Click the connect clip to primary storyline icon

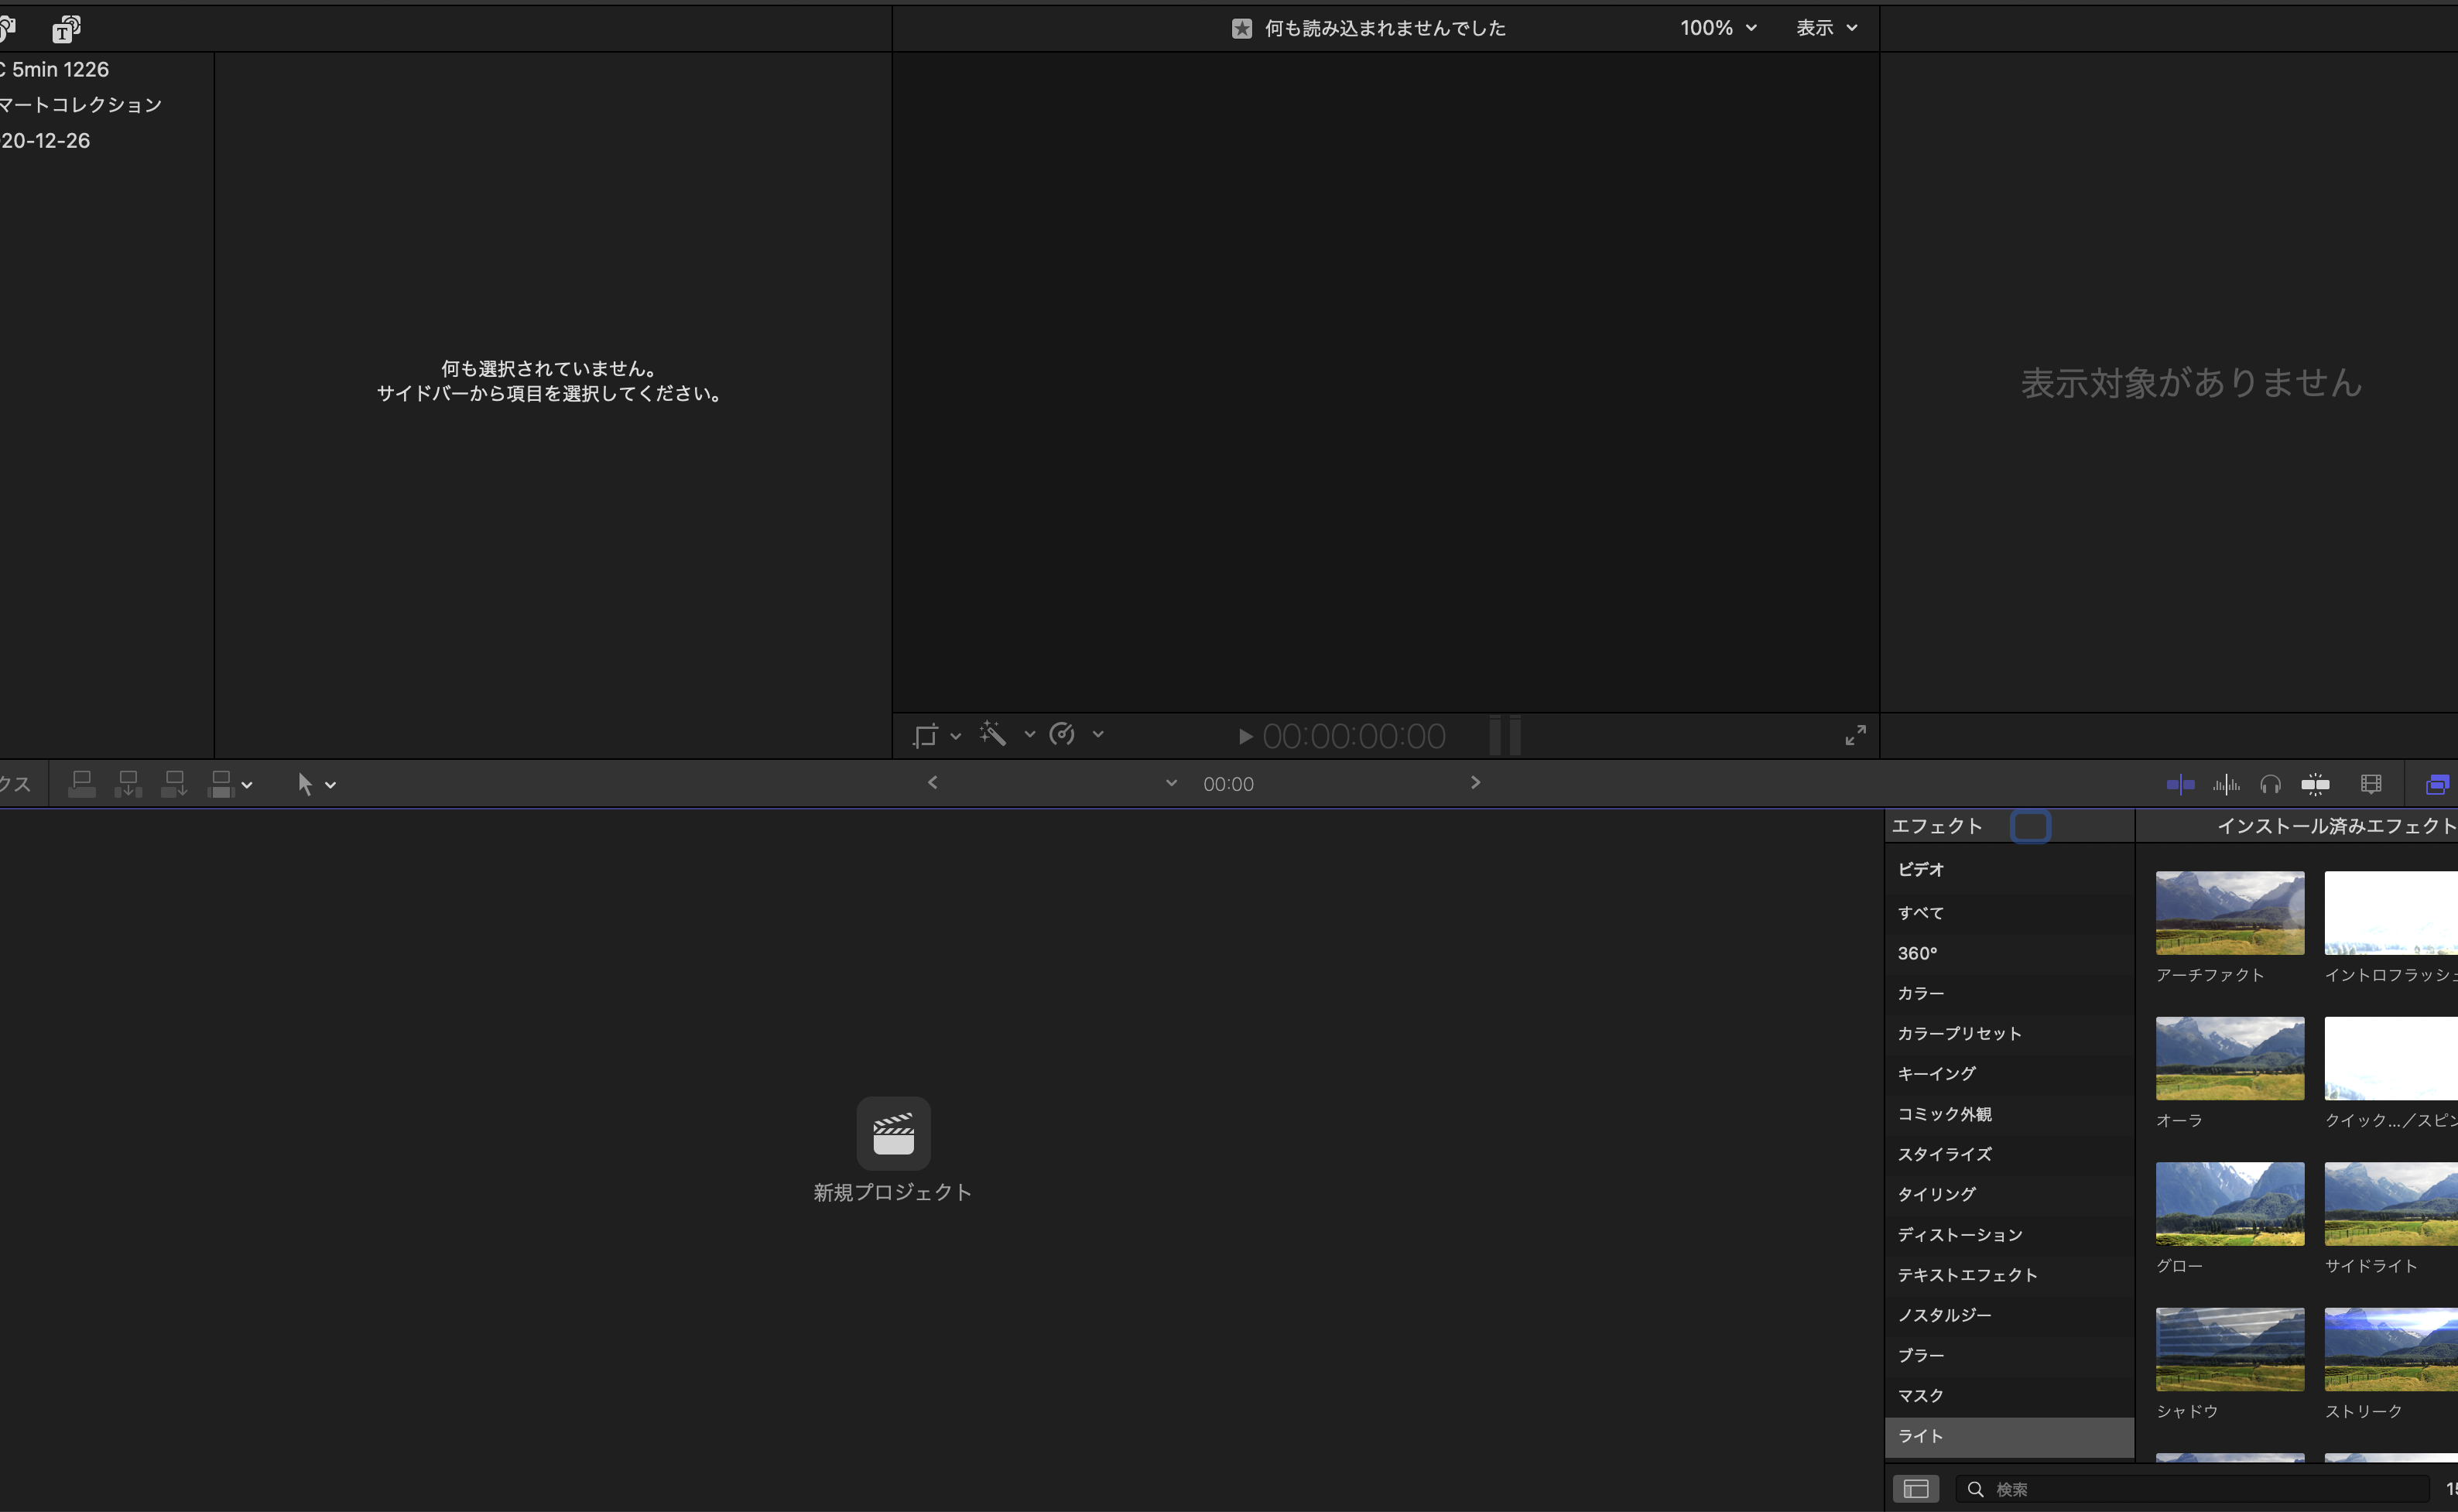click(81, 784)
